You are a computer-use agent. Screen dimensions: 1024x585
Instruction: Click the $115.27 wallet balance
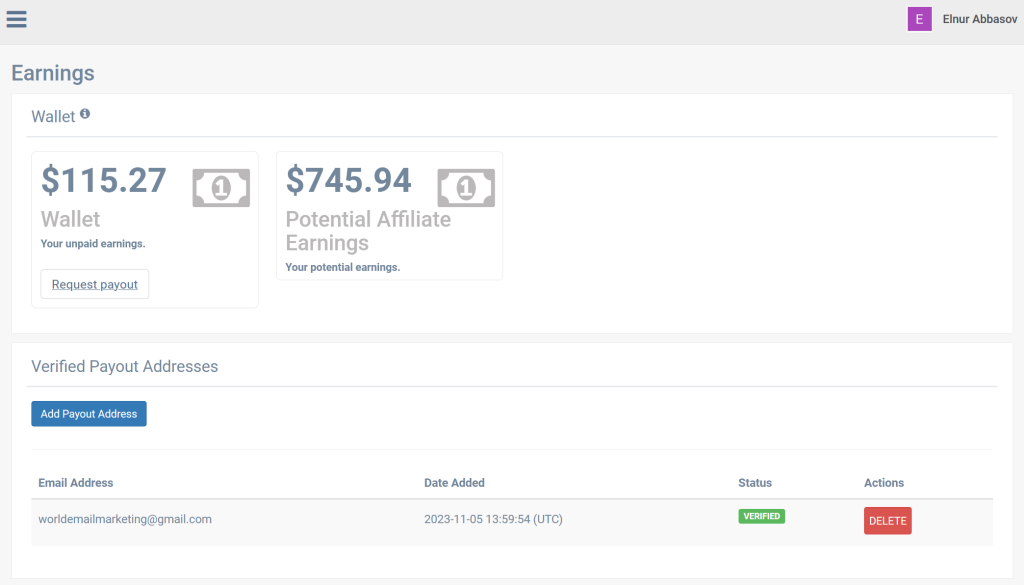click(x=104, y=180)
